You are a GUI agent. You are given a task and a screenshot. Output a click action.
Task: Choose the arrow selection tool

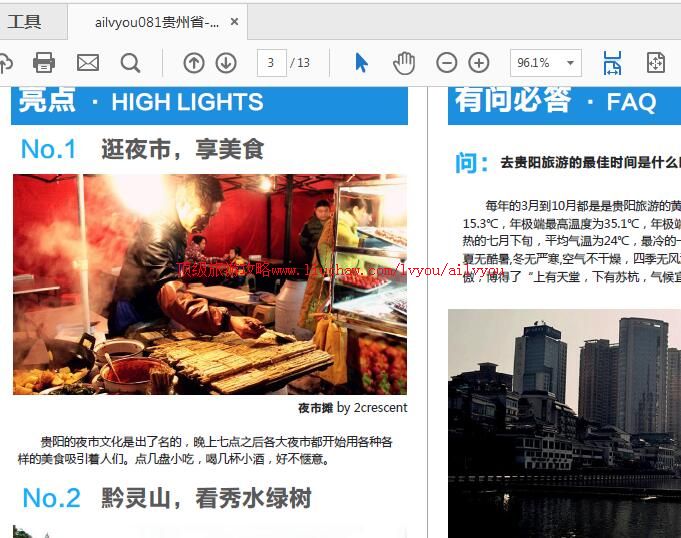[361, 63]
